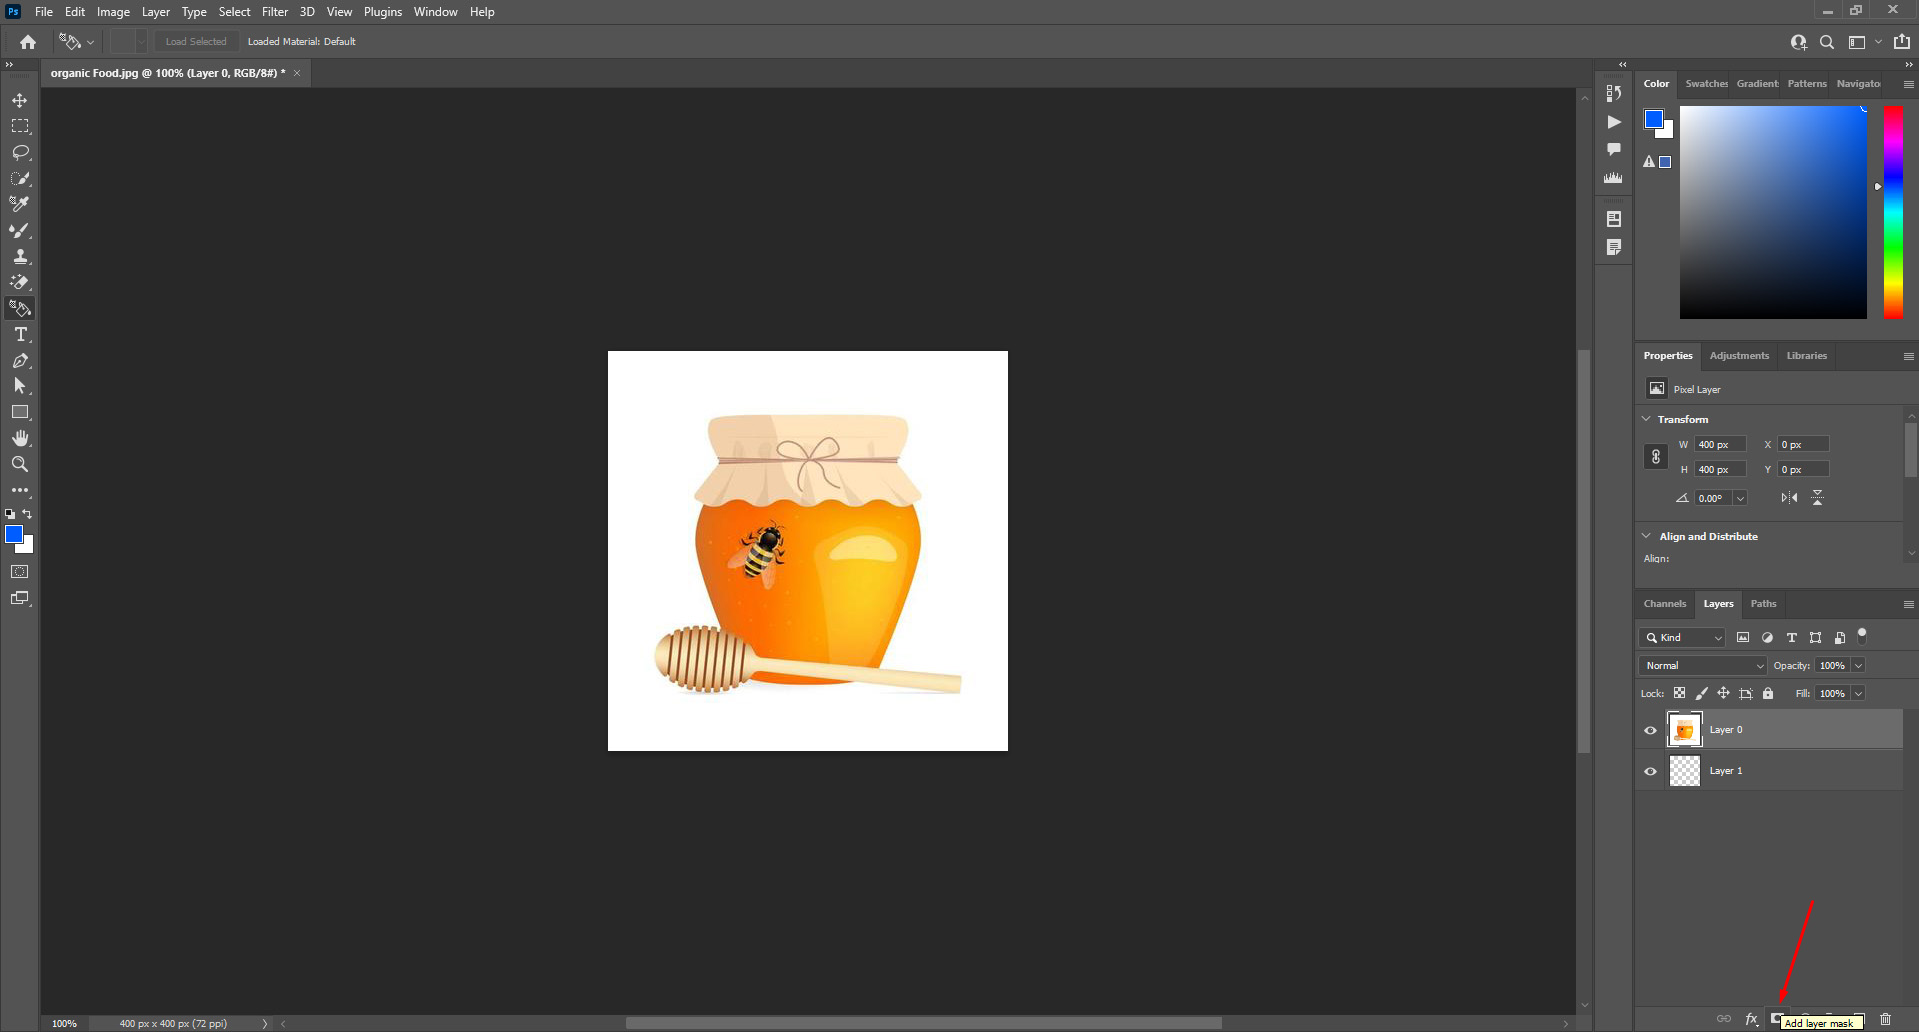
Task: Click the Load Selected button
Action: click(x=196, y=42)
